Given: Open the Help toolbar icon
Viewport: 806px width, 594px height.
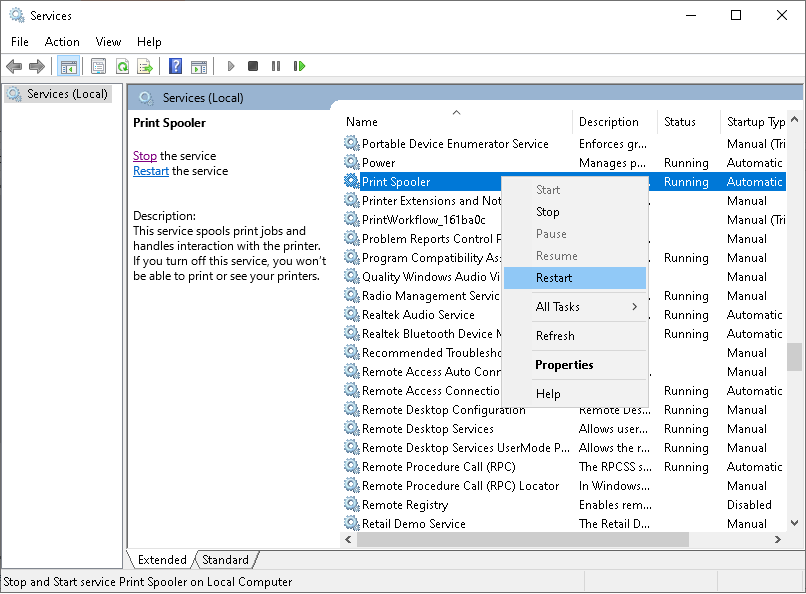Looking at the screenshot, I should point(175,66).
